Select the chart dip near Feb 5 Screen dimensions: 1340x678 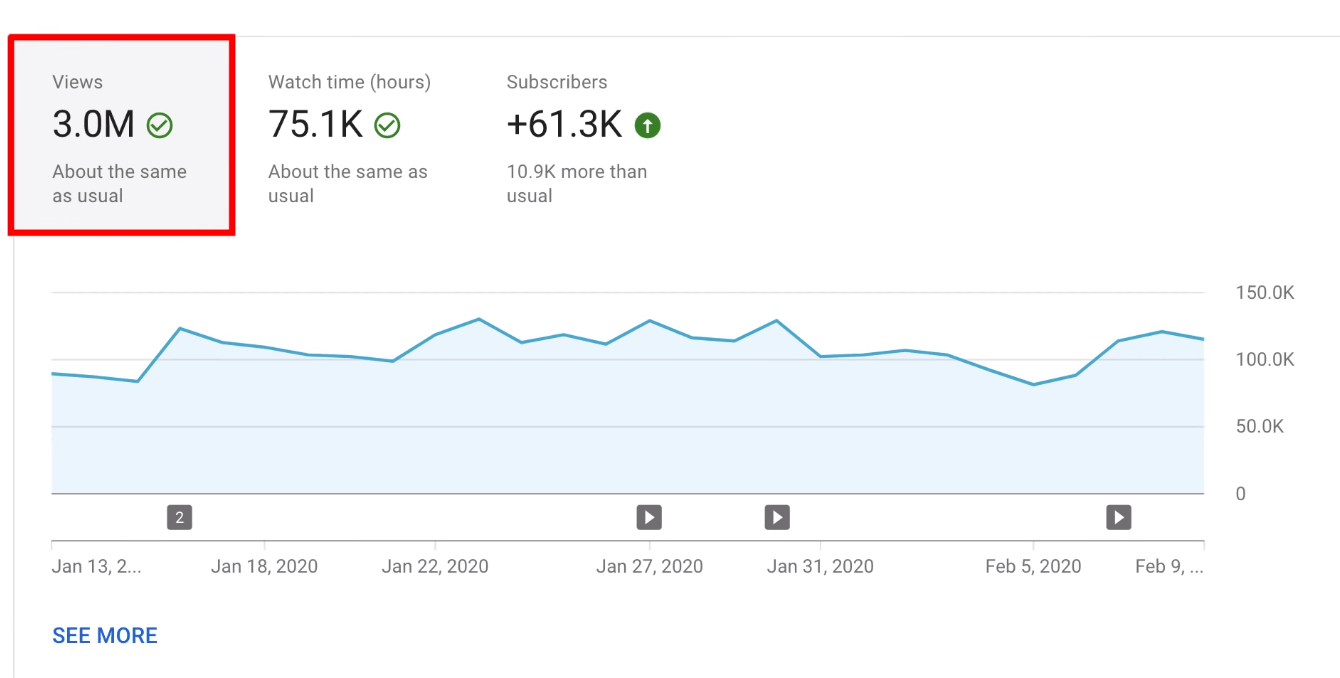1035,384
